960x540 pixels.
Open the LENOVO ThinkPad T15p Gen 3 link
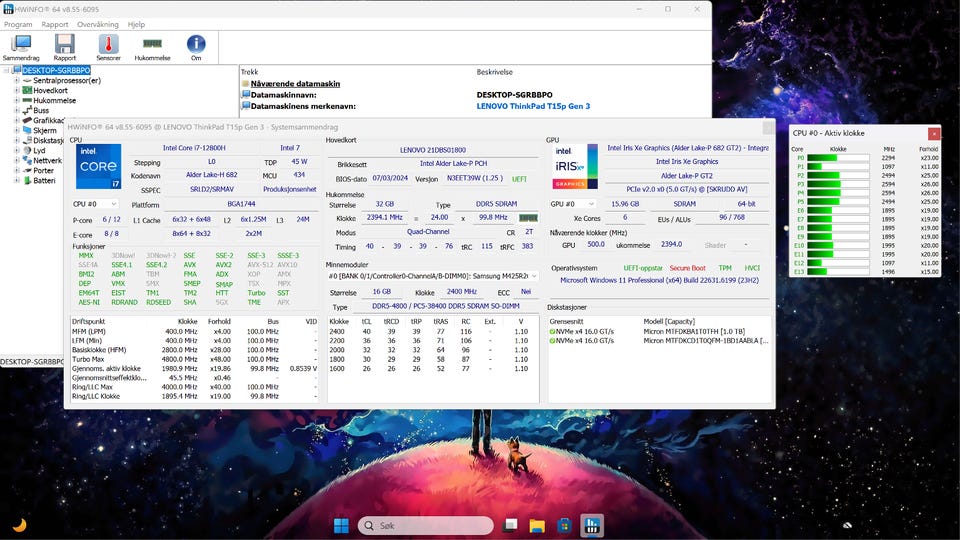tap(533, 106)
